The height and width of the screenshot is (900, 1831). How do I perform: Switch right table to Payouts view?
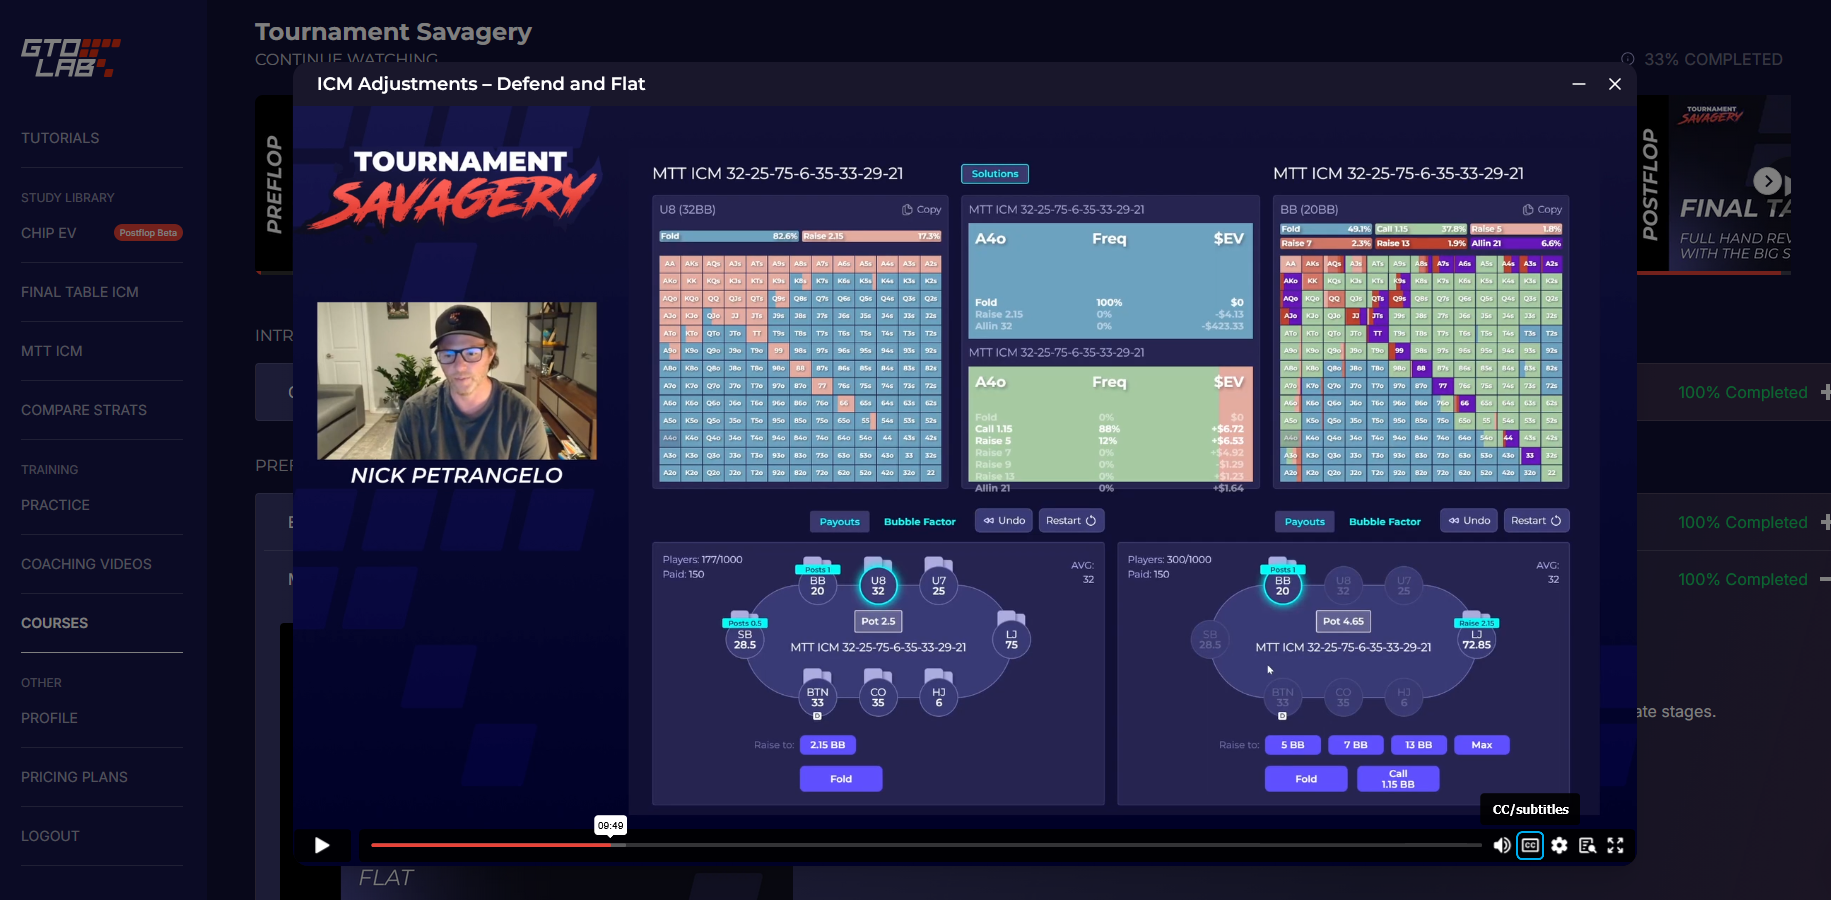click(1304, 520)
